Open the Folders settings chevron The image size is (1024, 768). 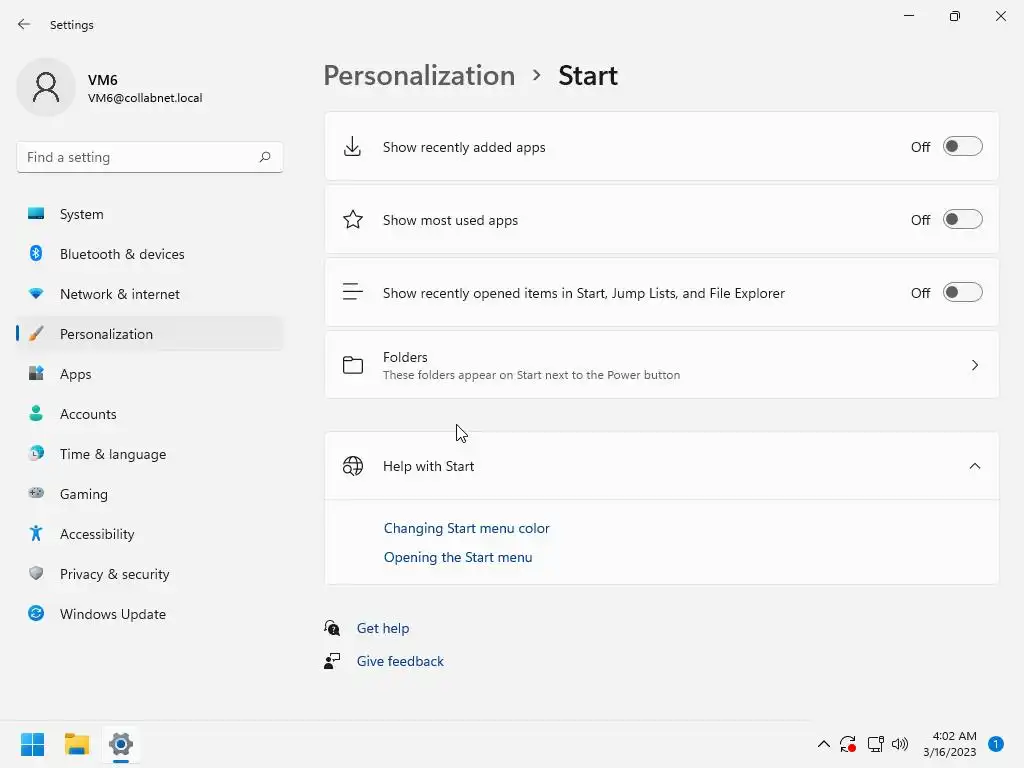tap(975, 365)
